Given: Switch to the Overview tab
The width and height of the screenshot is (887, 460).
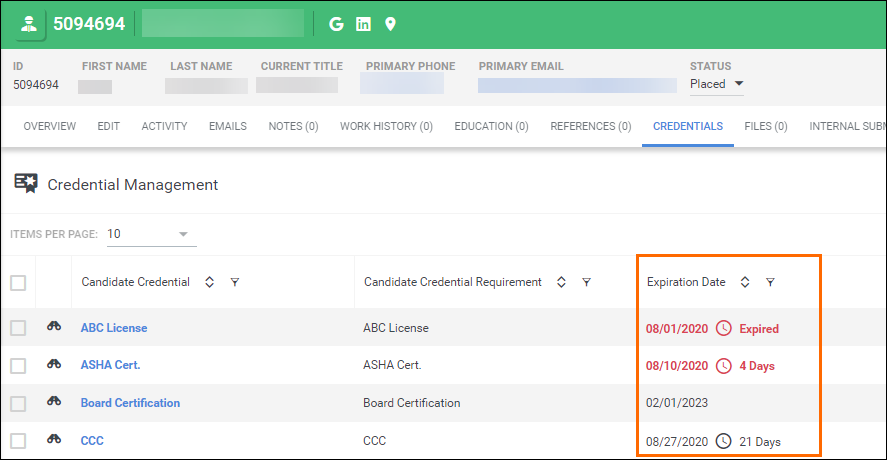Looking at the screenshot, I should tap(50, 126).
